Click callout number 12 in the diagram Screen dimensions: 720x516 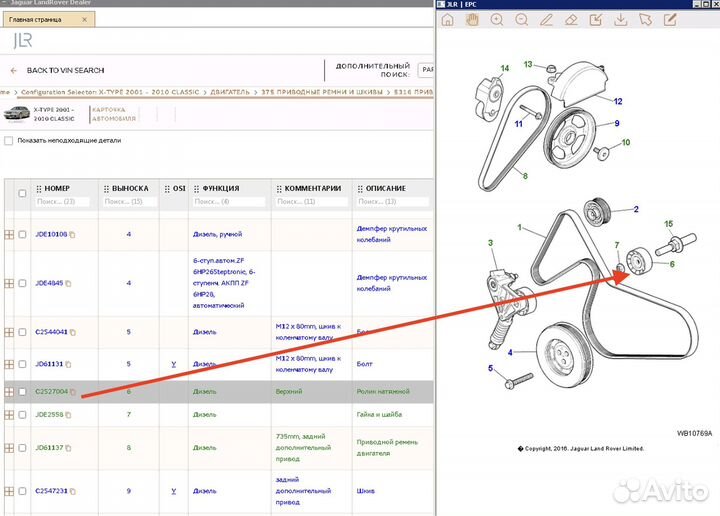(x=618, y=101)
